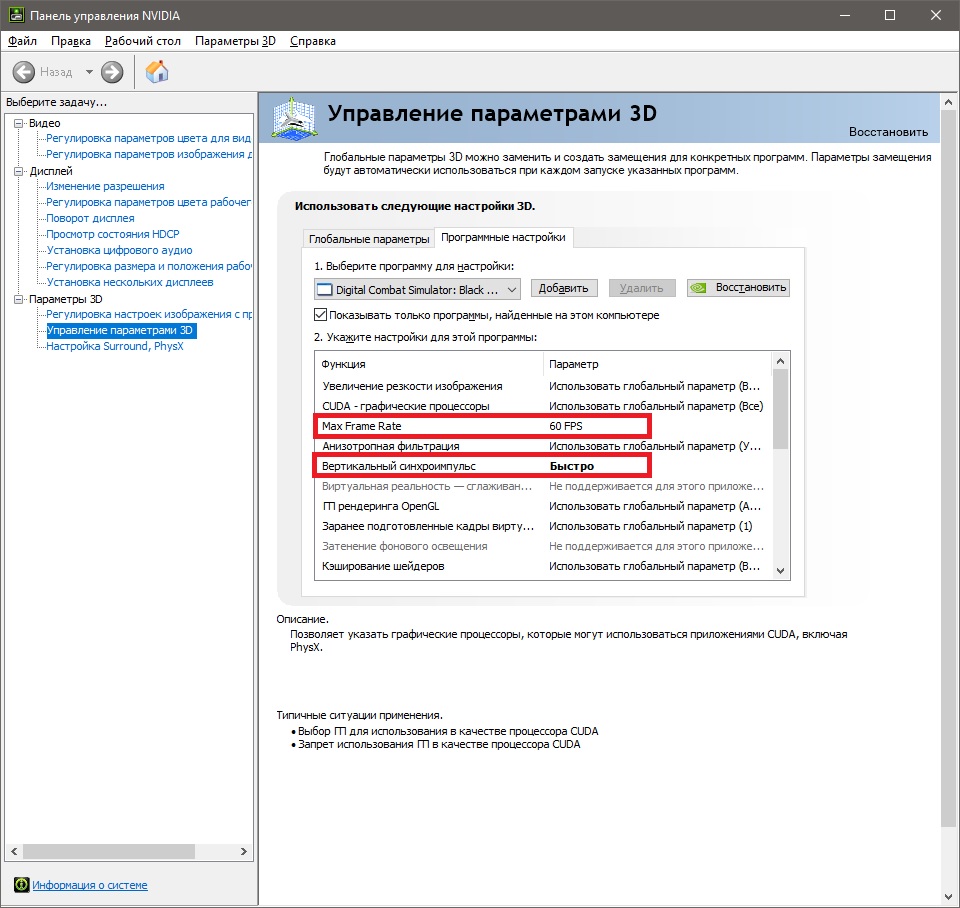
Task: Click the Добавить button
Action: [x=563, y=288]
